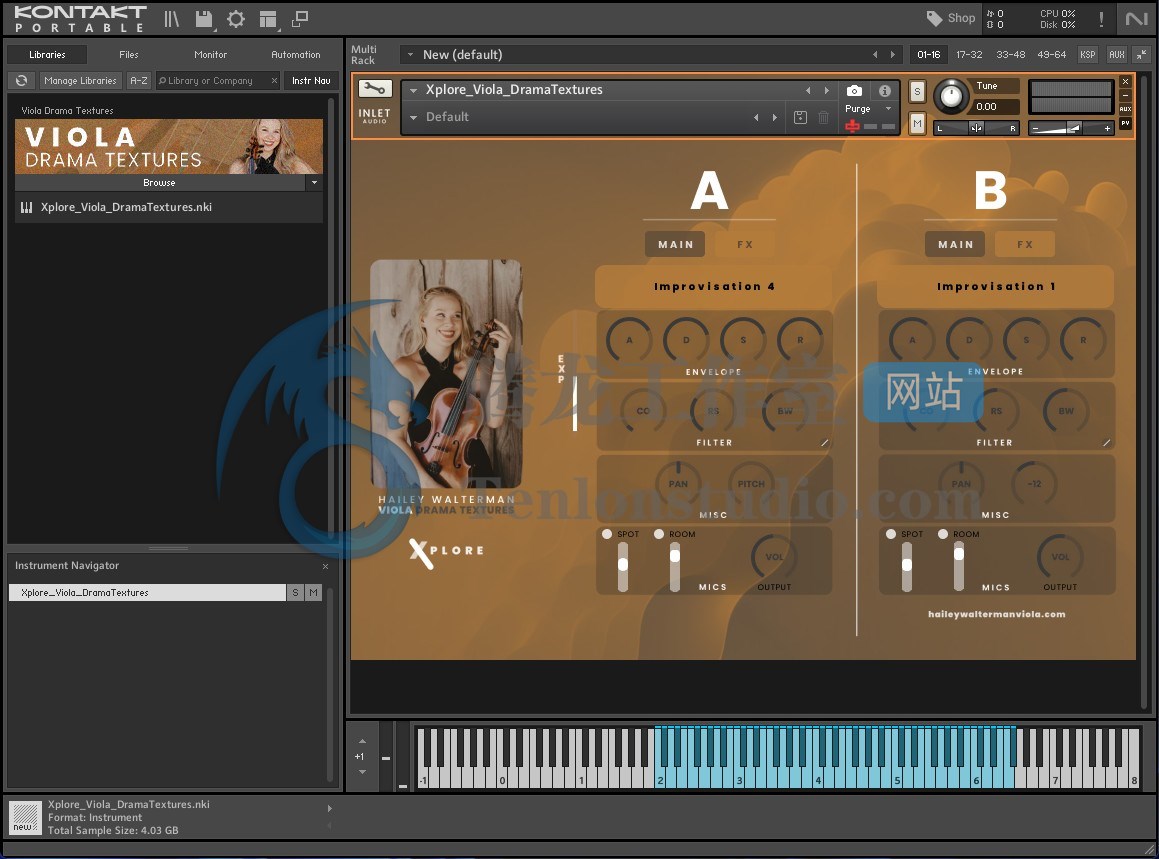The image size is (1159, 859).
Task: Open the Purge dropdown menu
Action: (869, 109)
